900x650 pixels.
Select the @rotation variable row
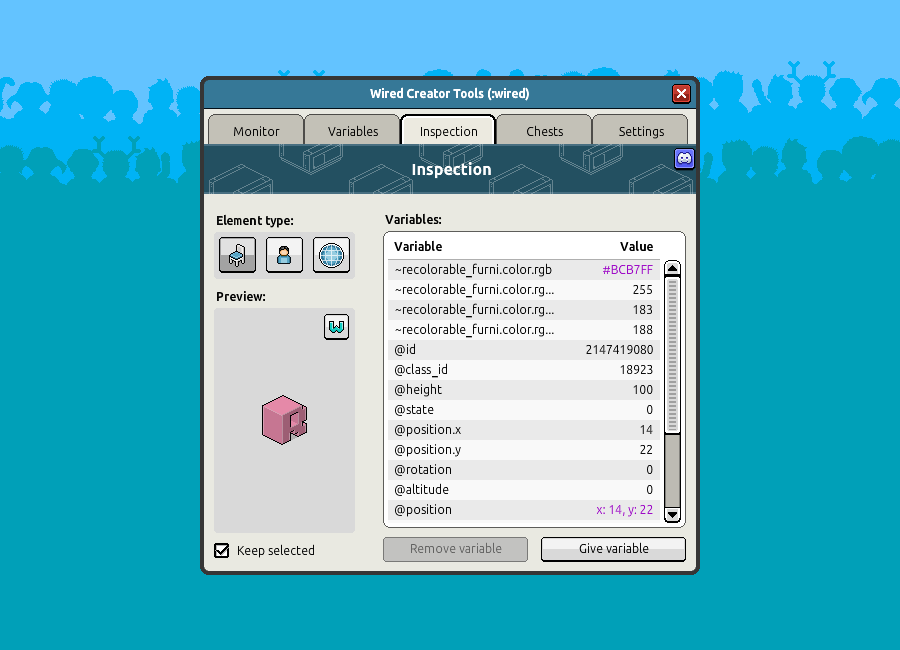click(x=523, y=470)
